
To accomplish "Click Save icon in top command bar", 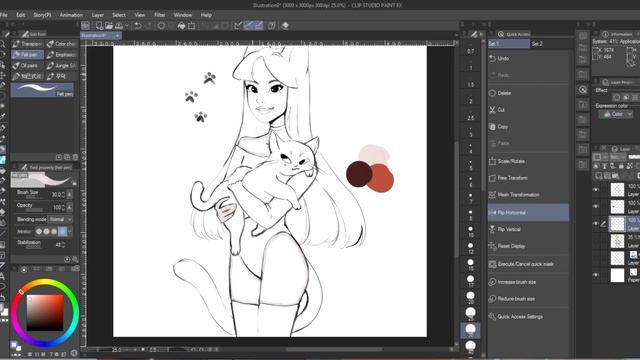I will point(119,26).
